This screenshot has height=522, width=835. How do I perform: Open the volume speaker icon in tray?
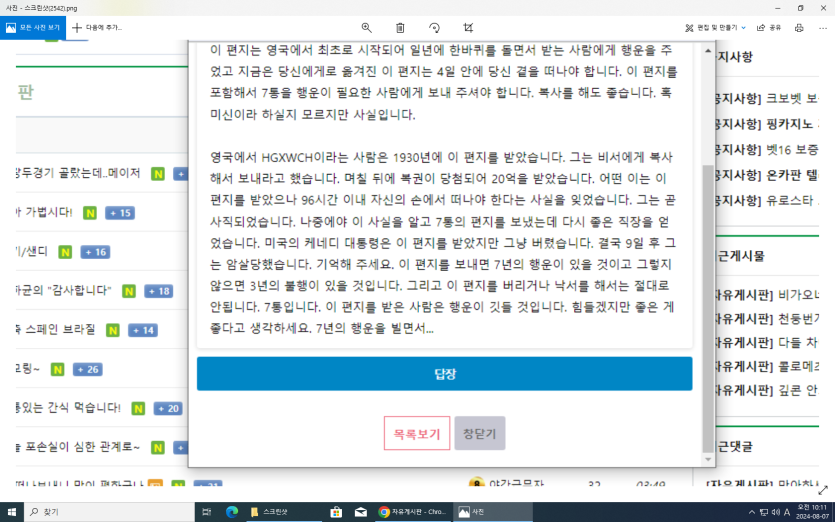click(x=775, y=512)
